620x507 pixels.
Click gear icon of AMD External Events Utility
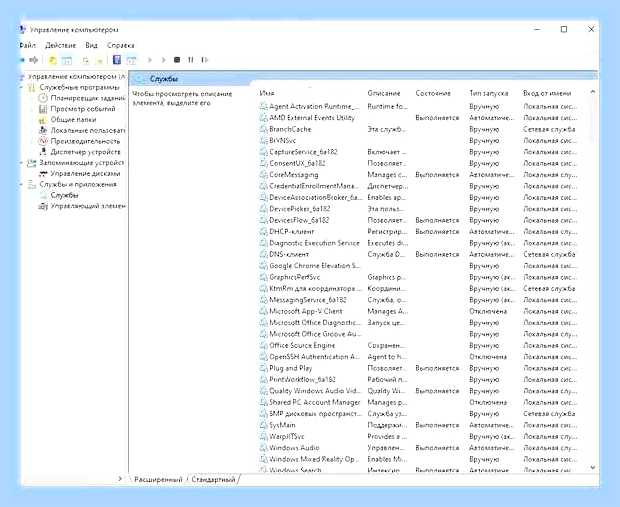click(263, 118)
